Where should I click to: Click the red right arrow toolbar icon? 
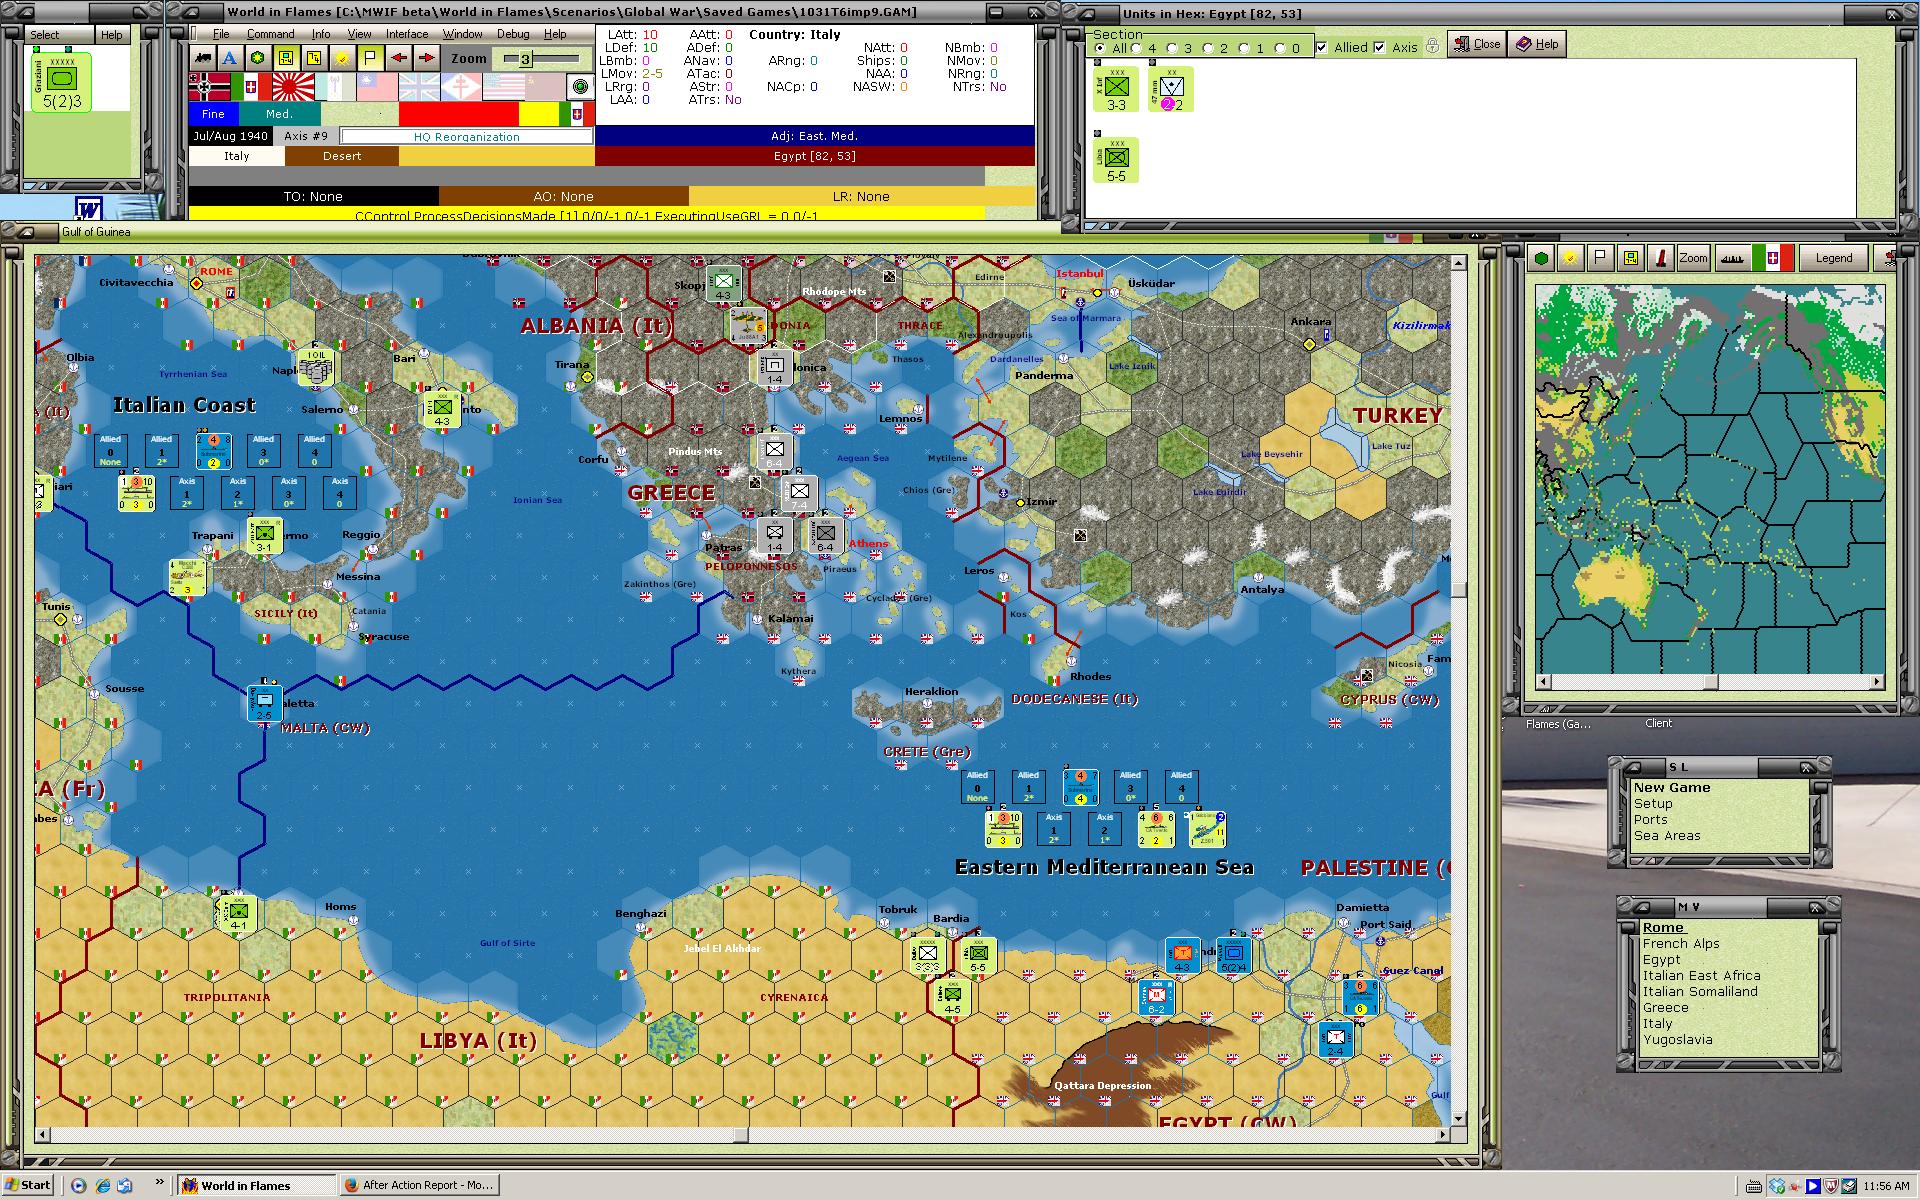click(x=426, y=58)
